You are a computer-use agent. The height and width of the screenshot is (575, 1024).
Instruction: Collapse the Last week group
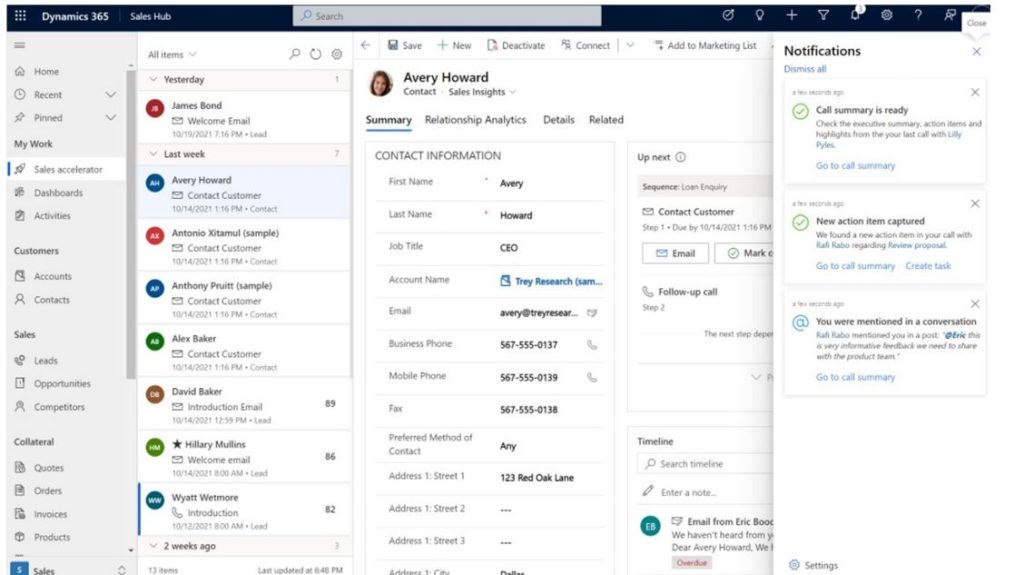point(153,154)
